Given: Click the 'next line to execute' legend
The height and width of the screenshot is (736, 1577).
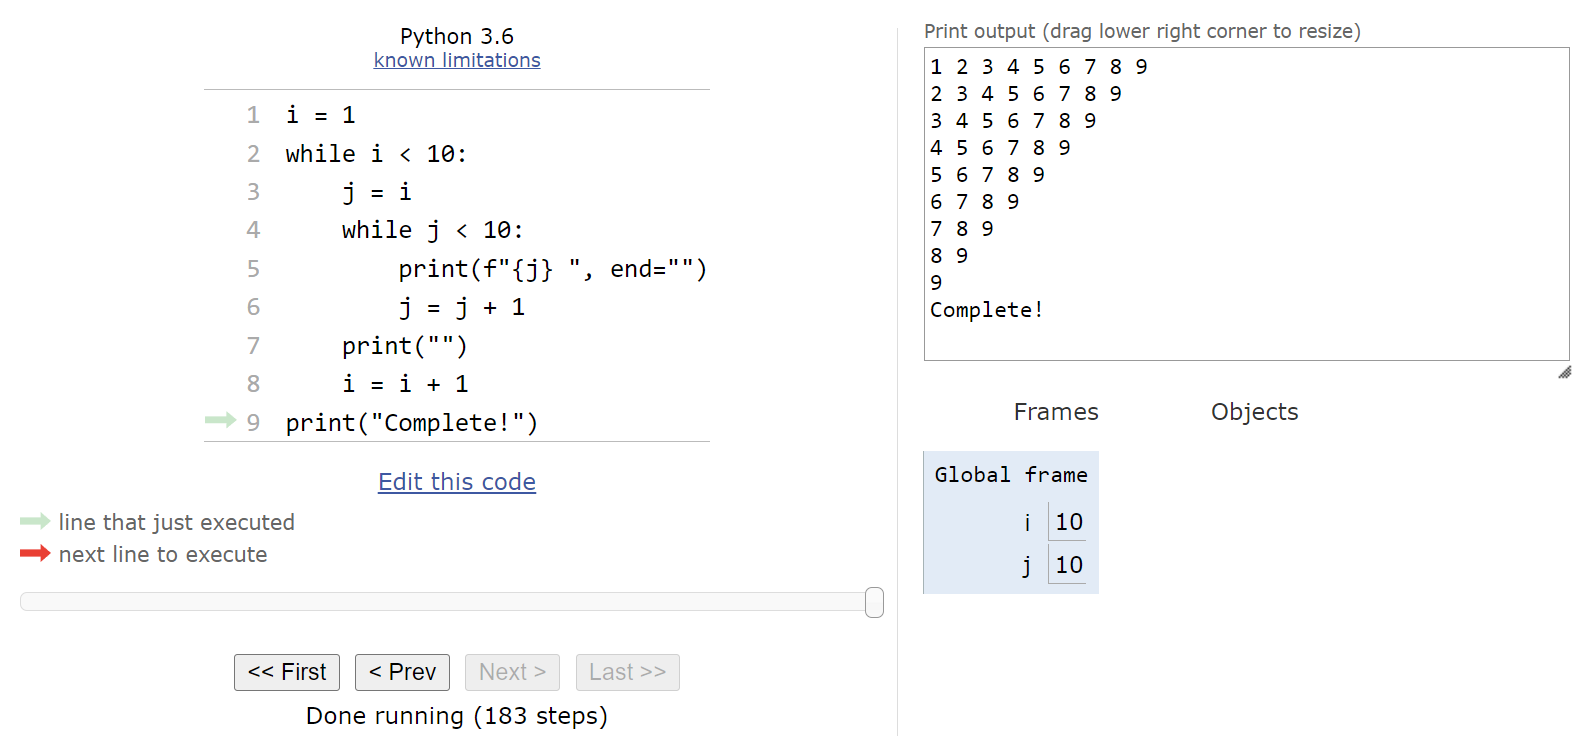Looking at the screenshot, I should 163,554.
